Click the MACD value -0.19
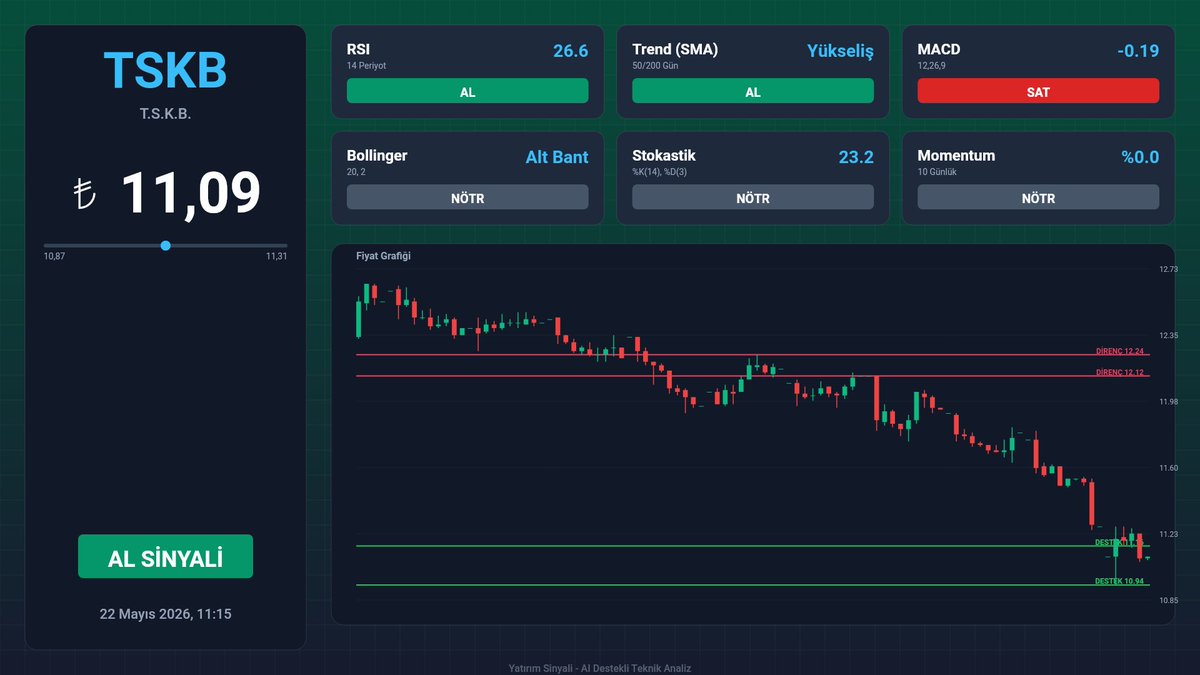The image size is (1200, 675). click(1138, 50)
